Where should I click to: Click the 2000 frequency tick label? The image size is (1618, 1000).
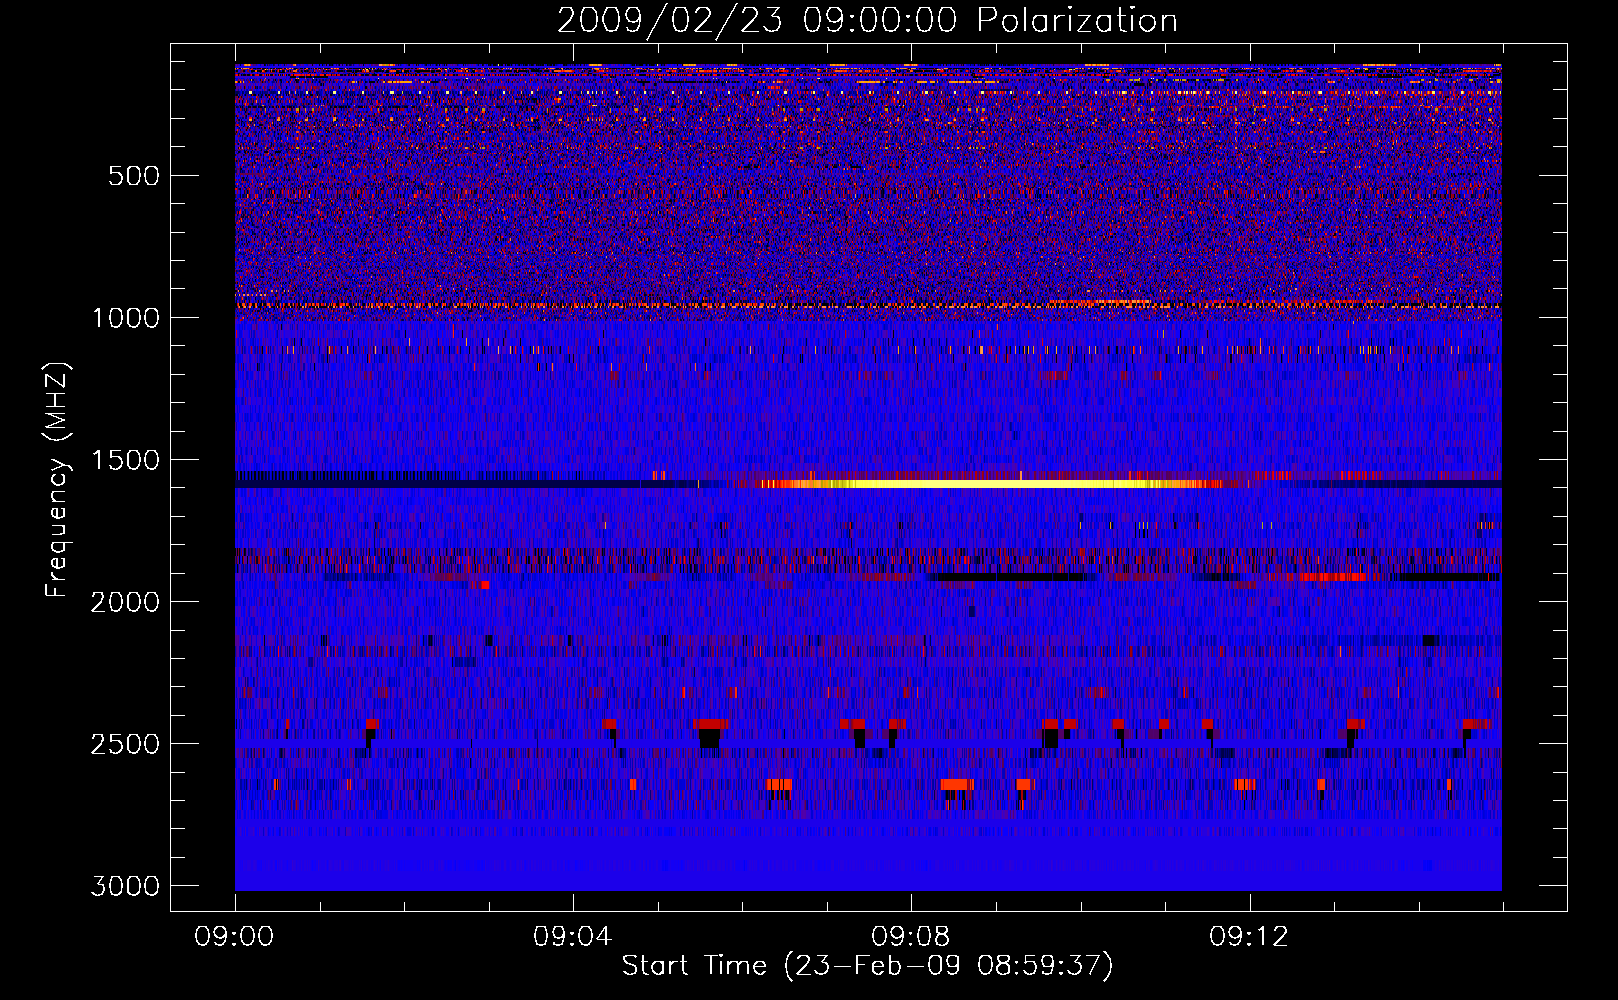tap(125, 602)
